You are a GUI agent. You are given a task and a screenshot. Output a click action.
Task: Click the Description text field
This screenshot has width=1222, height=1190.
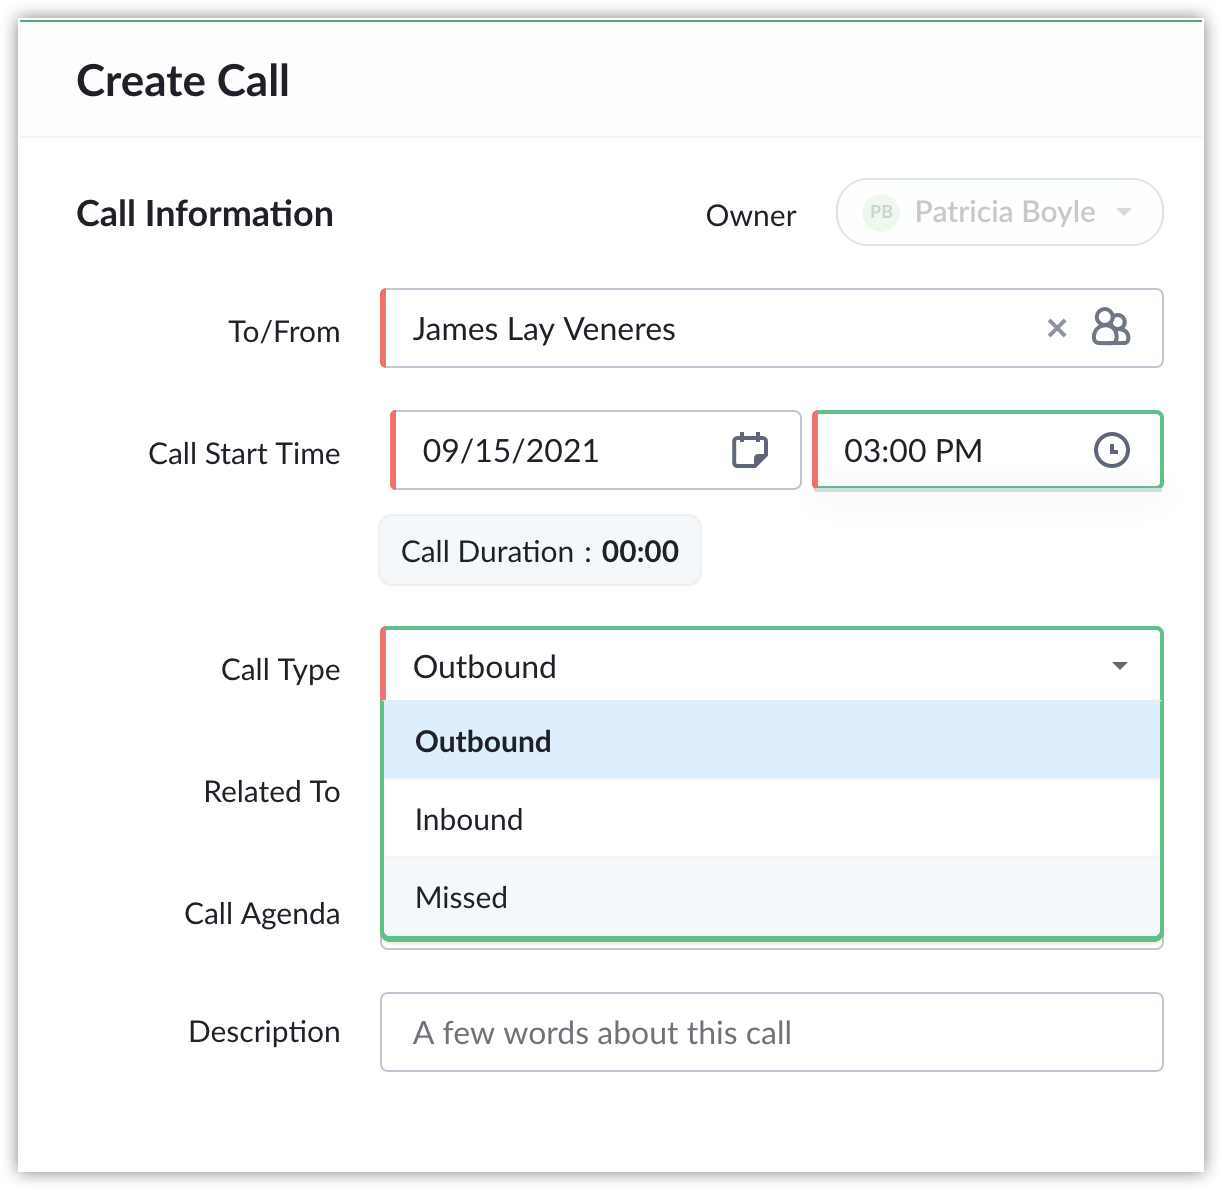772,1032
